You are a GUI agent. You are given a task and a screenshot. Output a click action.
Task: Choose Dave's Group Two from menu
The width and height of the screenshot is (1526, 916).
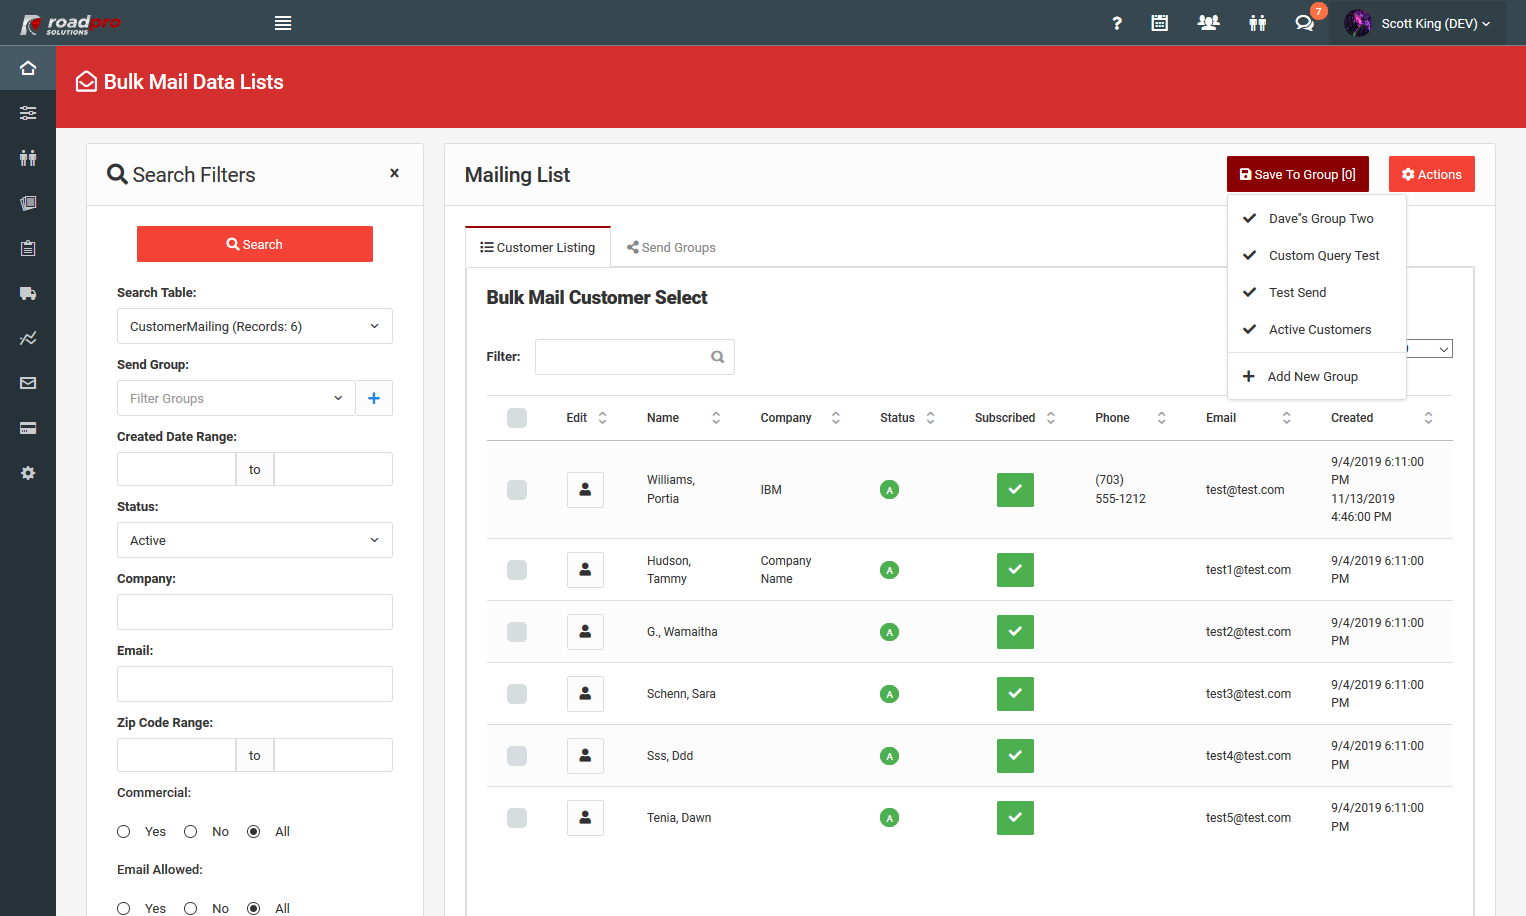[x=1317, y=219]
